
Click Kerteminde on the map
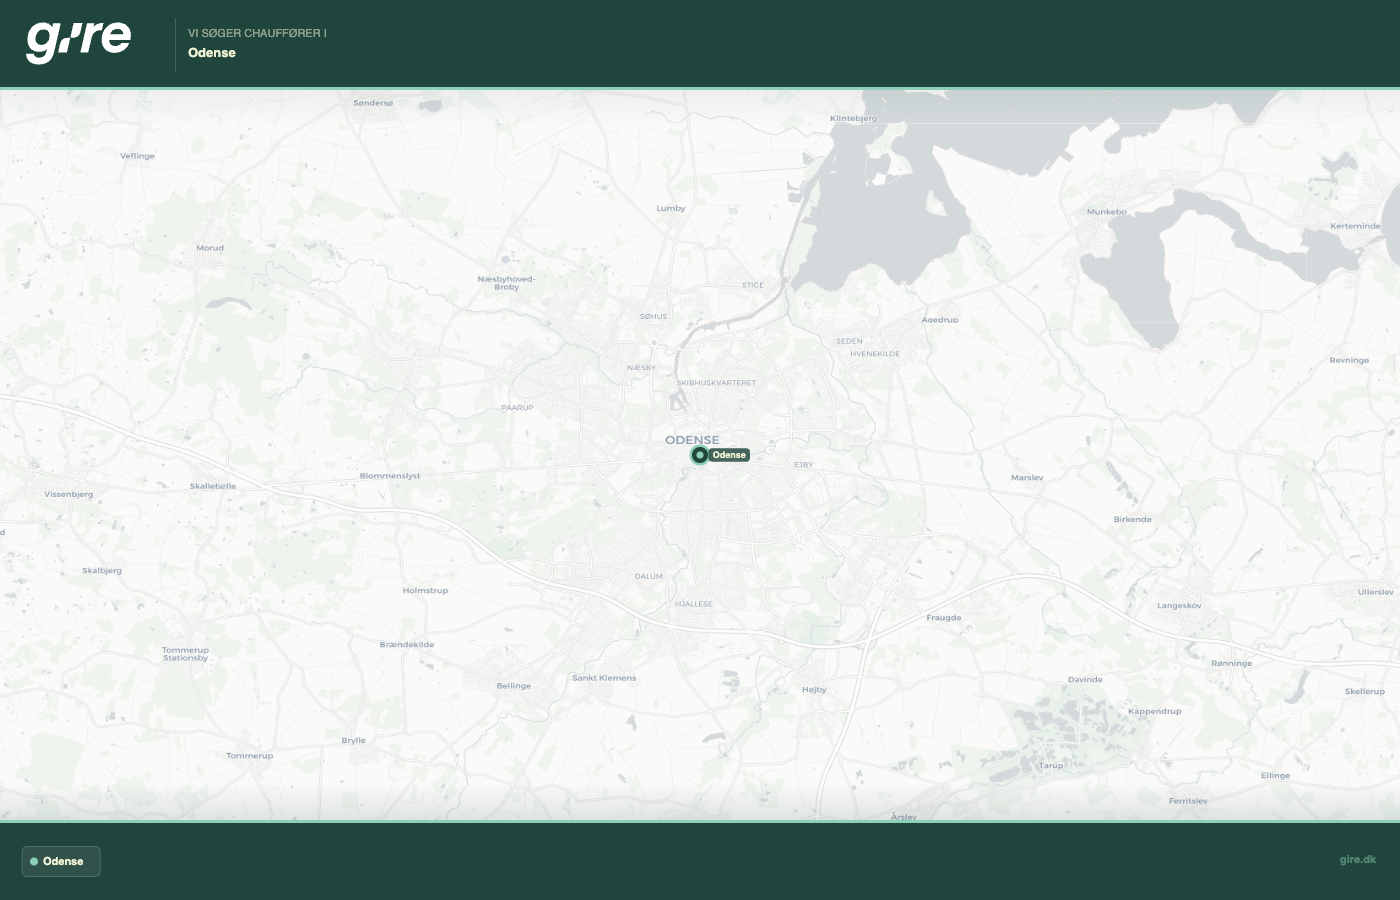(x=1355, y=226)
